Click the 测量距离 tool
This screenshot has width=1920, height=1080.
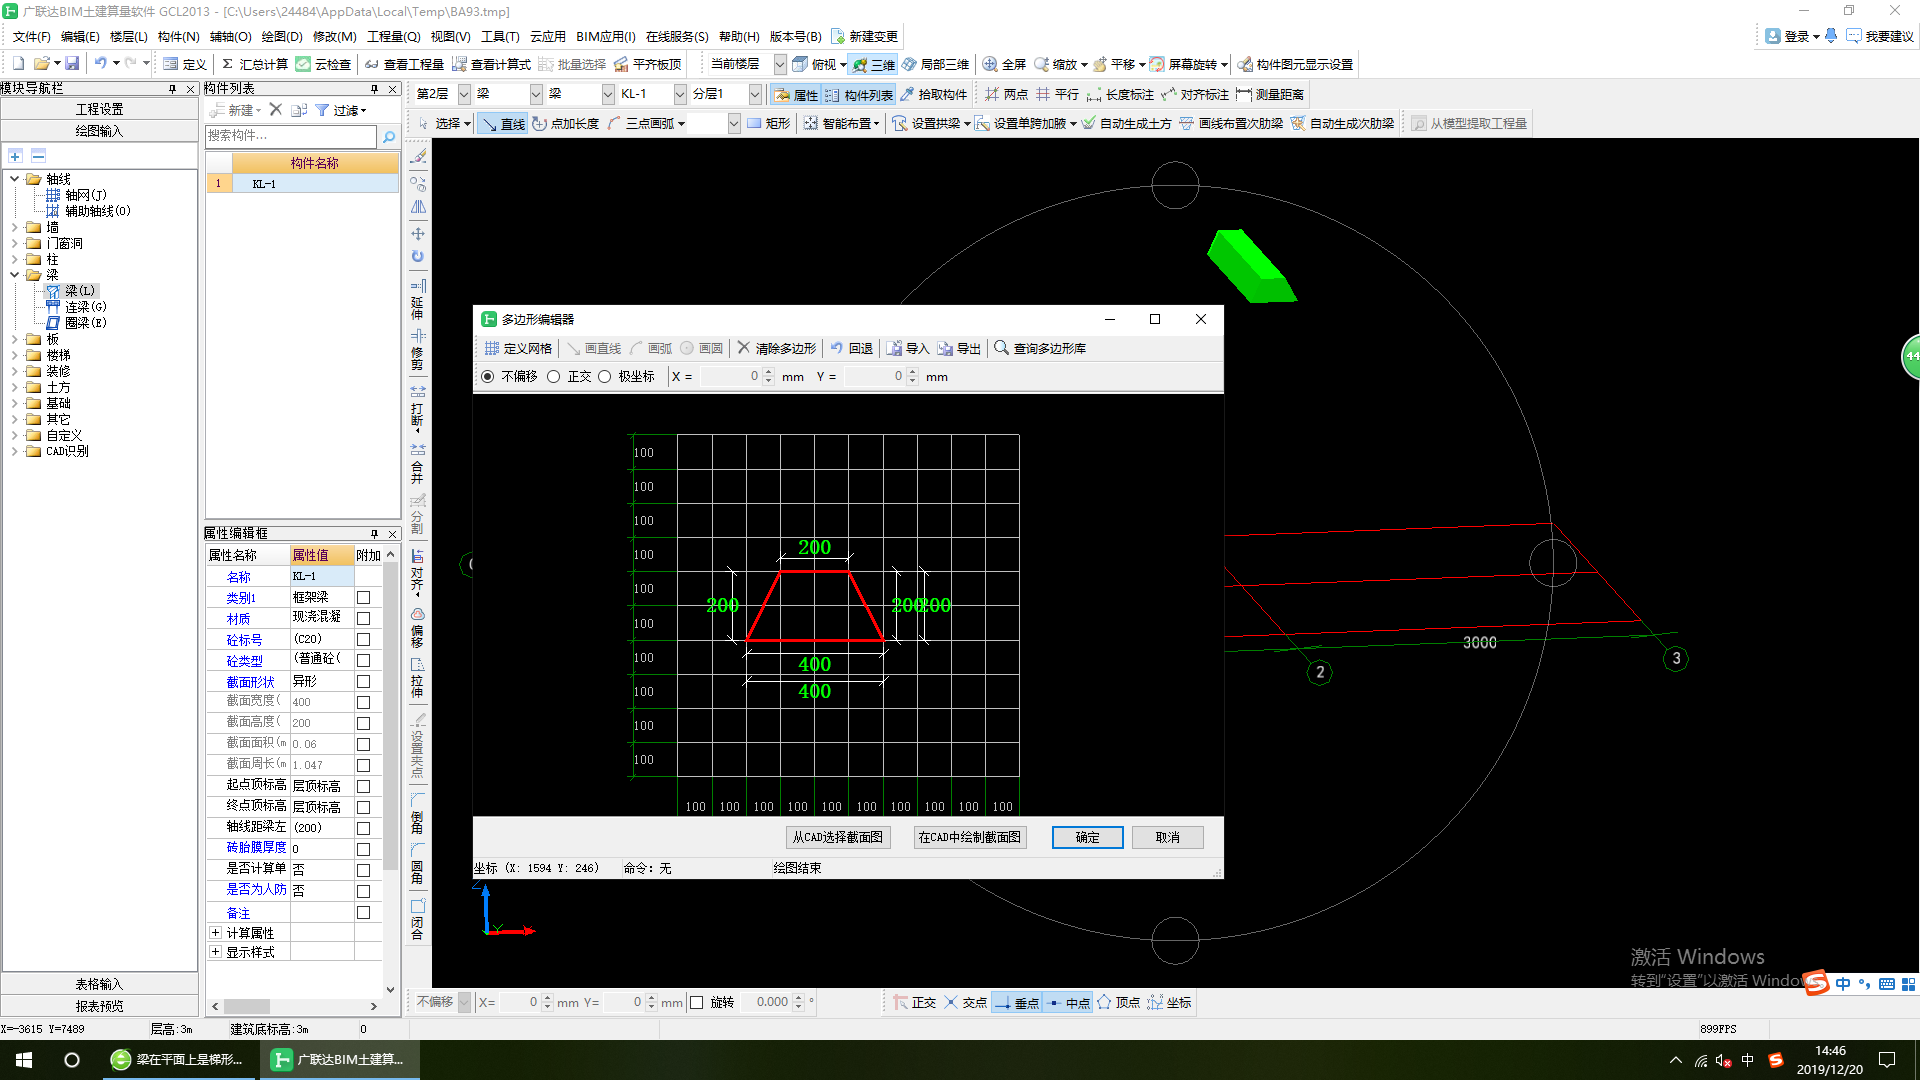(1270, 94)
